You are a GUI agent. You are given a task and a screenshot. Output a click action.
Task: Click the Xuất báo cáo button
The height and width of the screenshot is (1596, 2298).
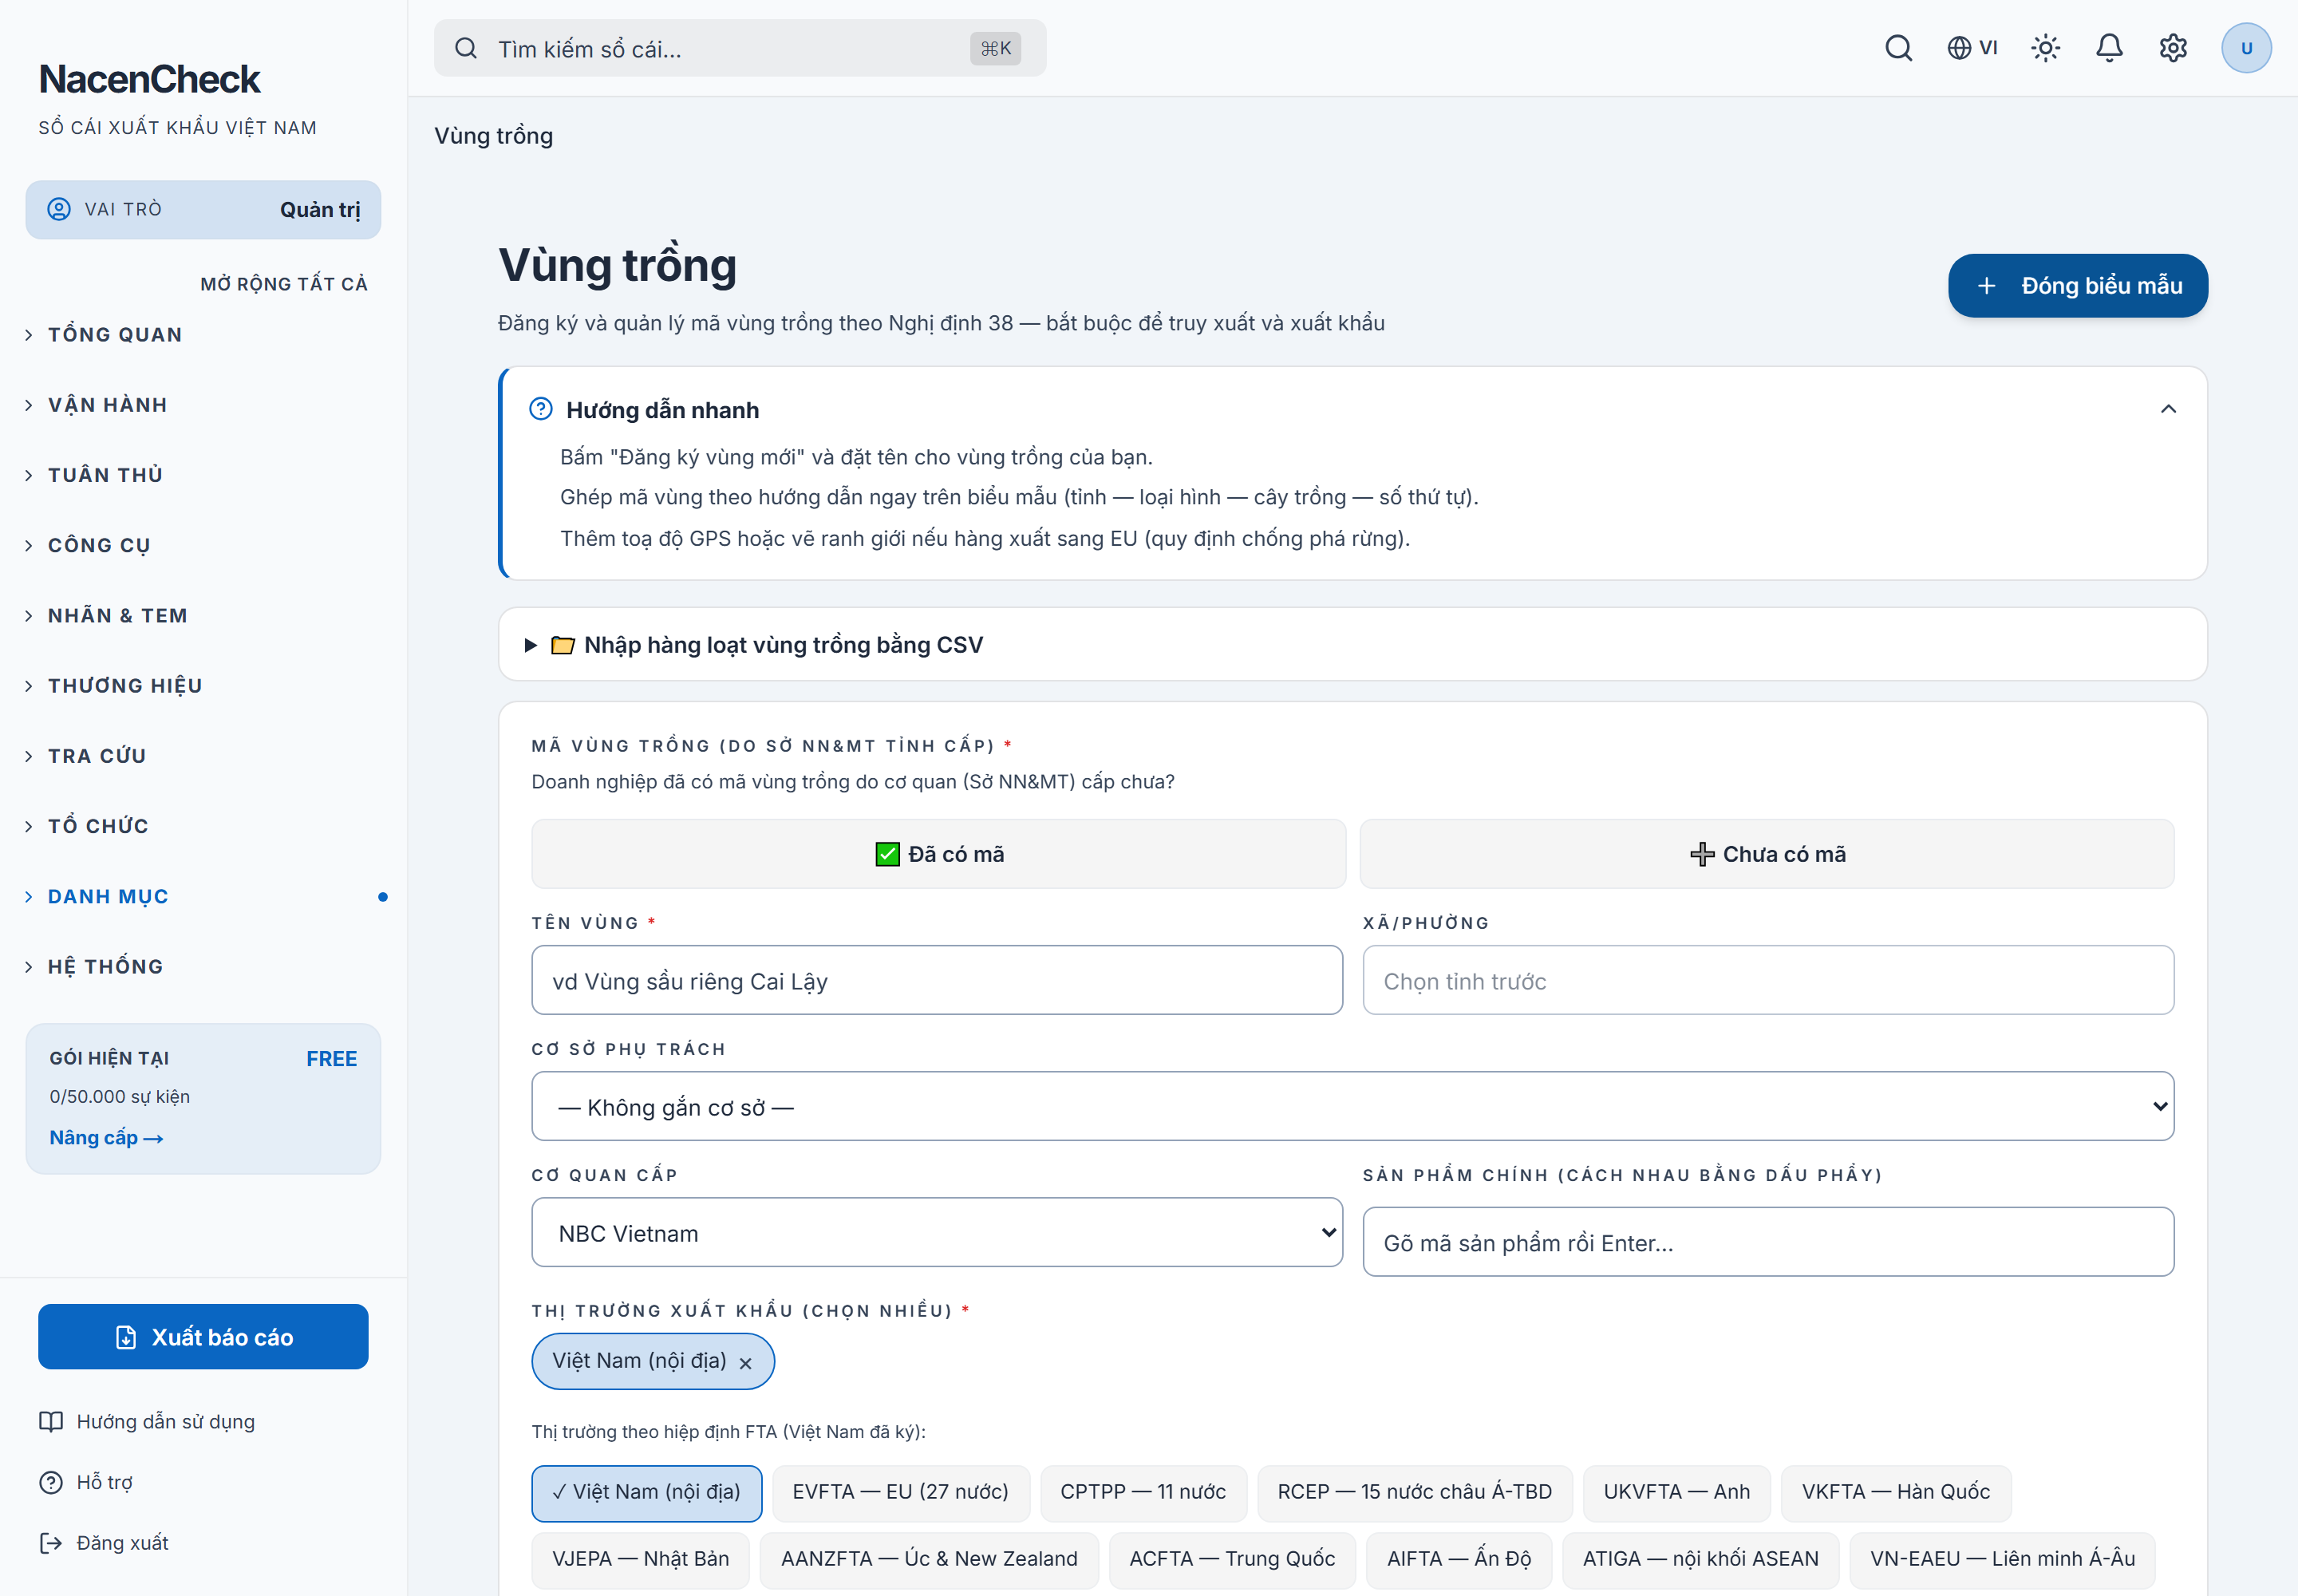(203, 1337)
